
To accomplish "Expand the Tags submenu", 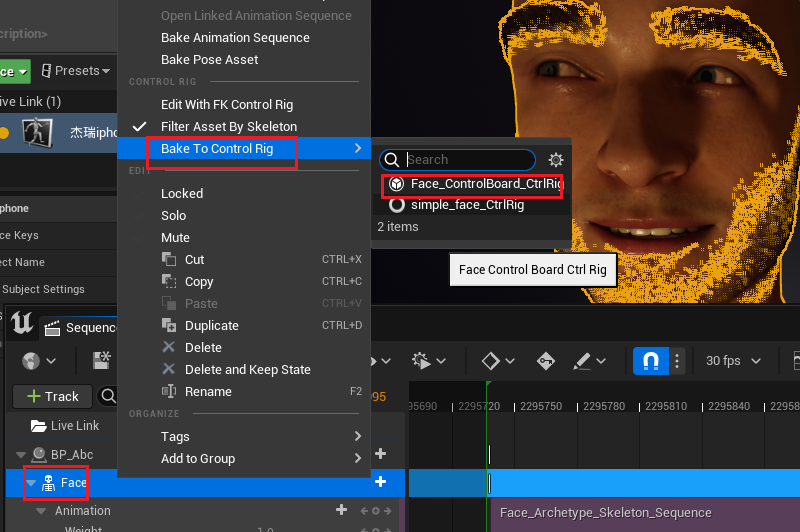I will click(243, 437).
